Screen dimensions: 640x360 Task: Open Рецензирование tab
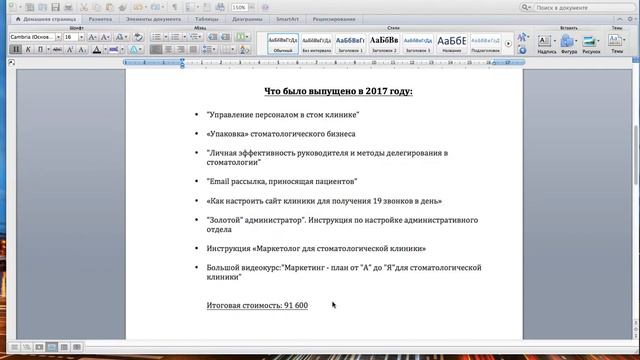click(334, 19)
